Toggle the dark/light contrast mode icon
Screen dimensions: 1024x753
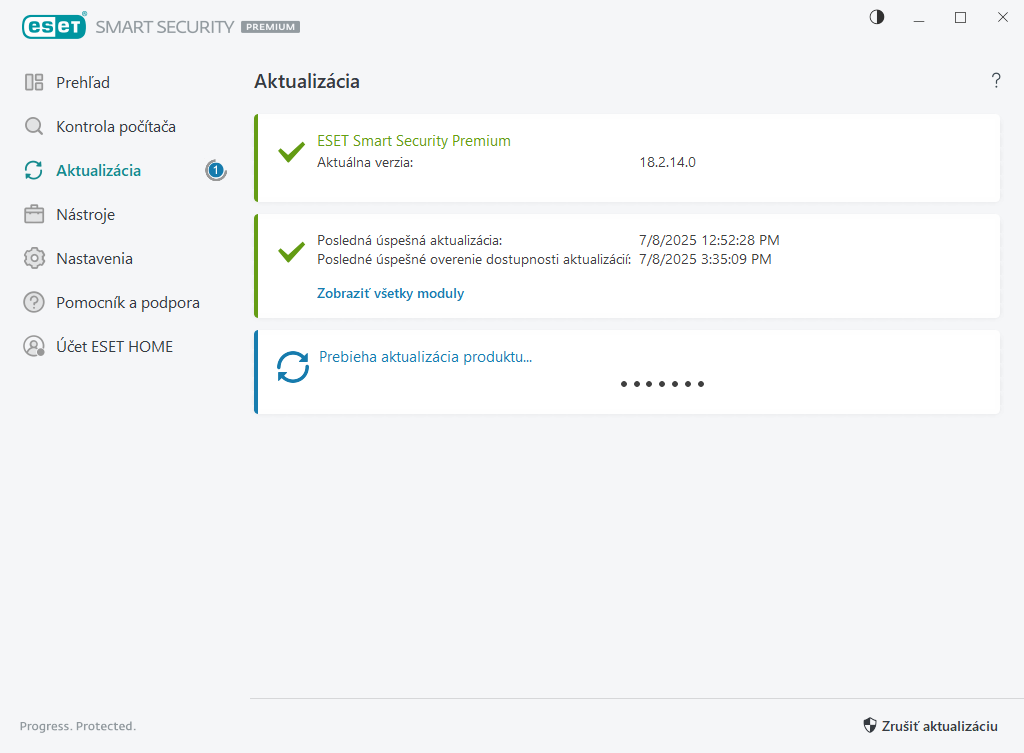[877, 17]
